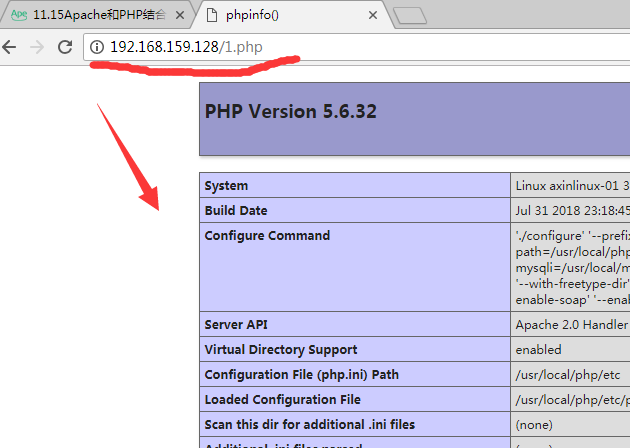The image size is (630, 448).
Task: Click the phpinfo() tab page icon
Action: click(212, 15)
